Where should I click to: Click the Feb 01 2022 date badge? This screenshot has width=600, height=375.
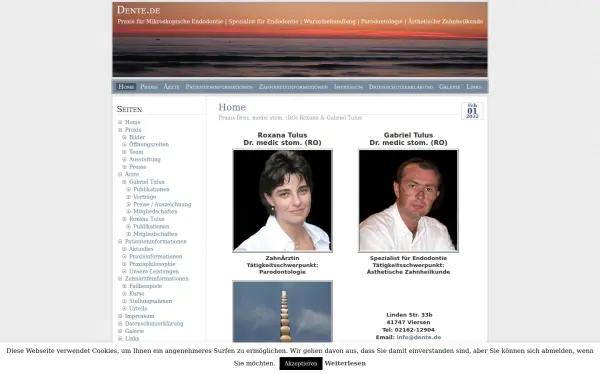pyautogui.click(x=472, y=111)
